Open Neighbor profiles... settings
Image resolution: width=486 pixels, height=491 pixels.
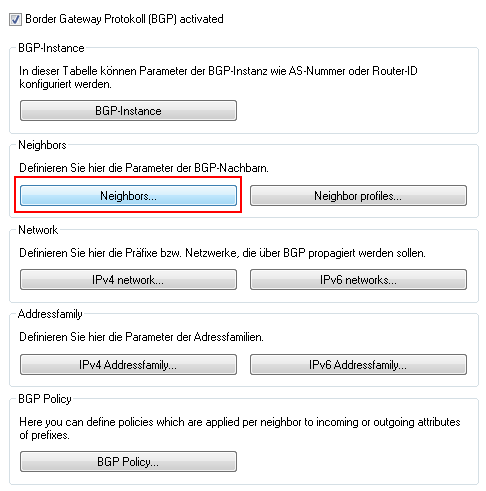[x=358, y=196]
